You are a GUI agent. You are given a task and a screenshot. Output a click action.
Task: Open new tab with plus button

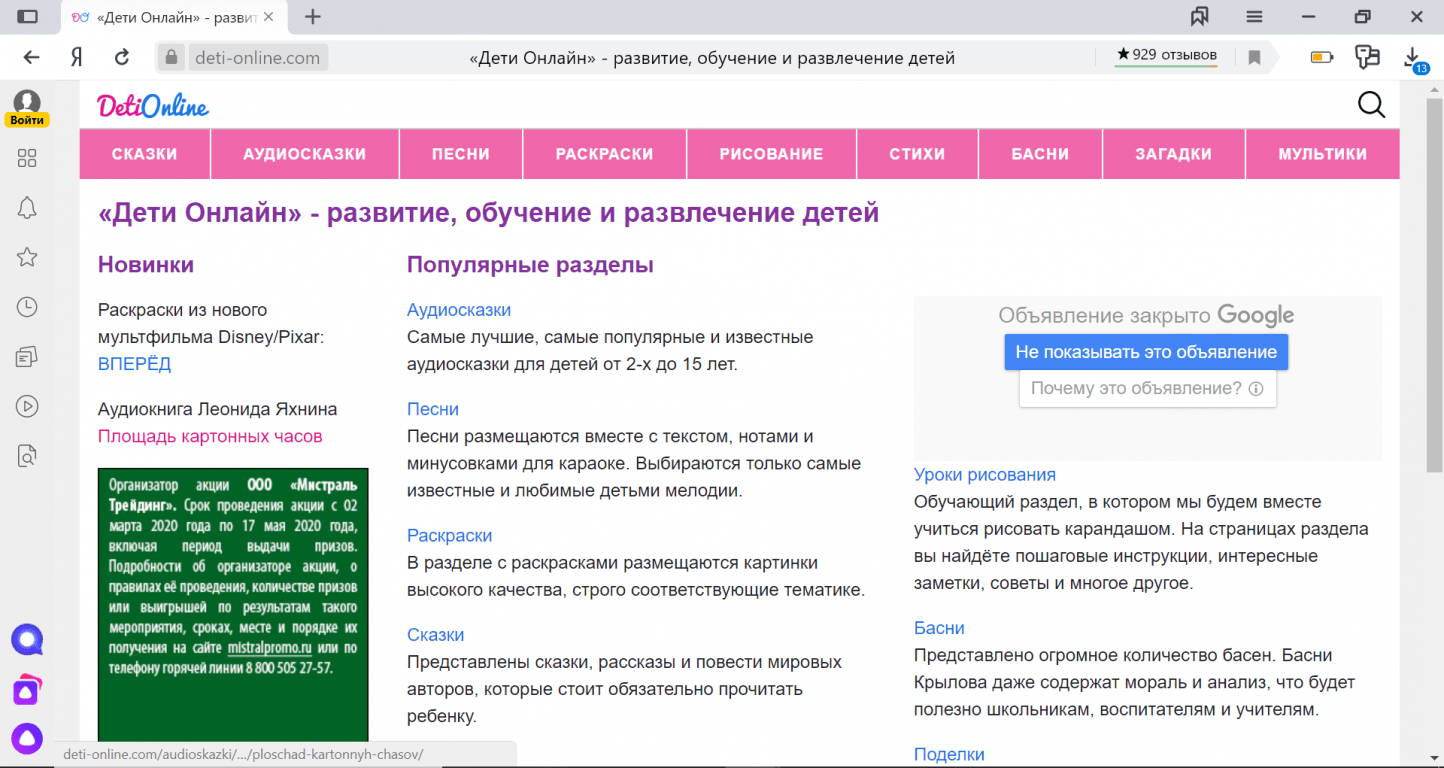[313, 16]
